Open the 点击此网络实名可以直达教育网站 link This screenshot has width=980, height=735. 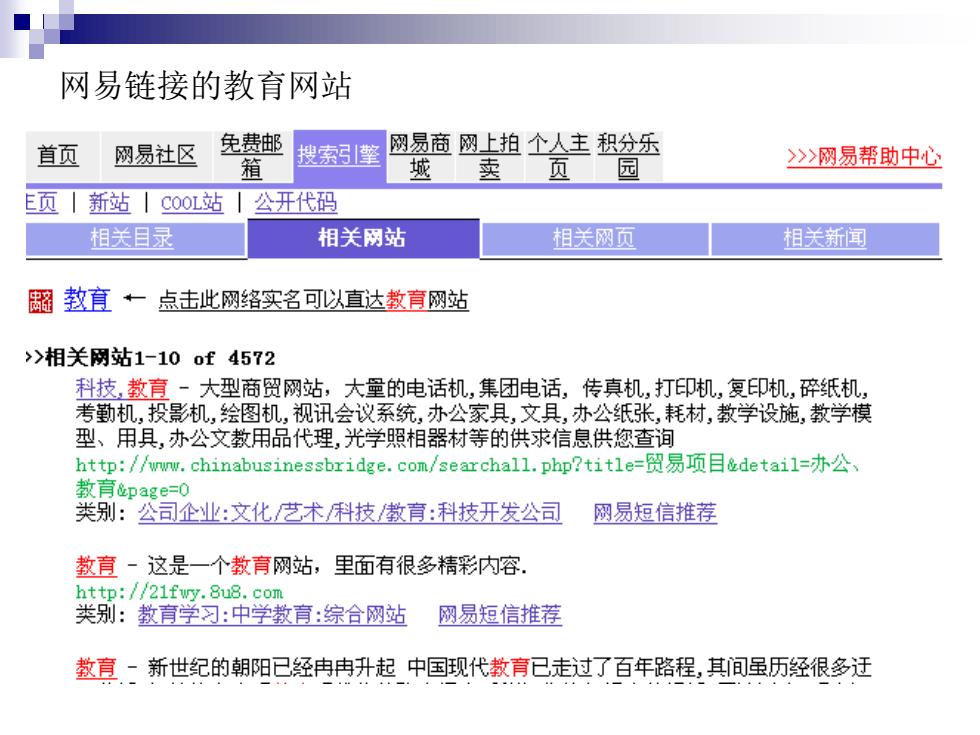tap(314, 301)
